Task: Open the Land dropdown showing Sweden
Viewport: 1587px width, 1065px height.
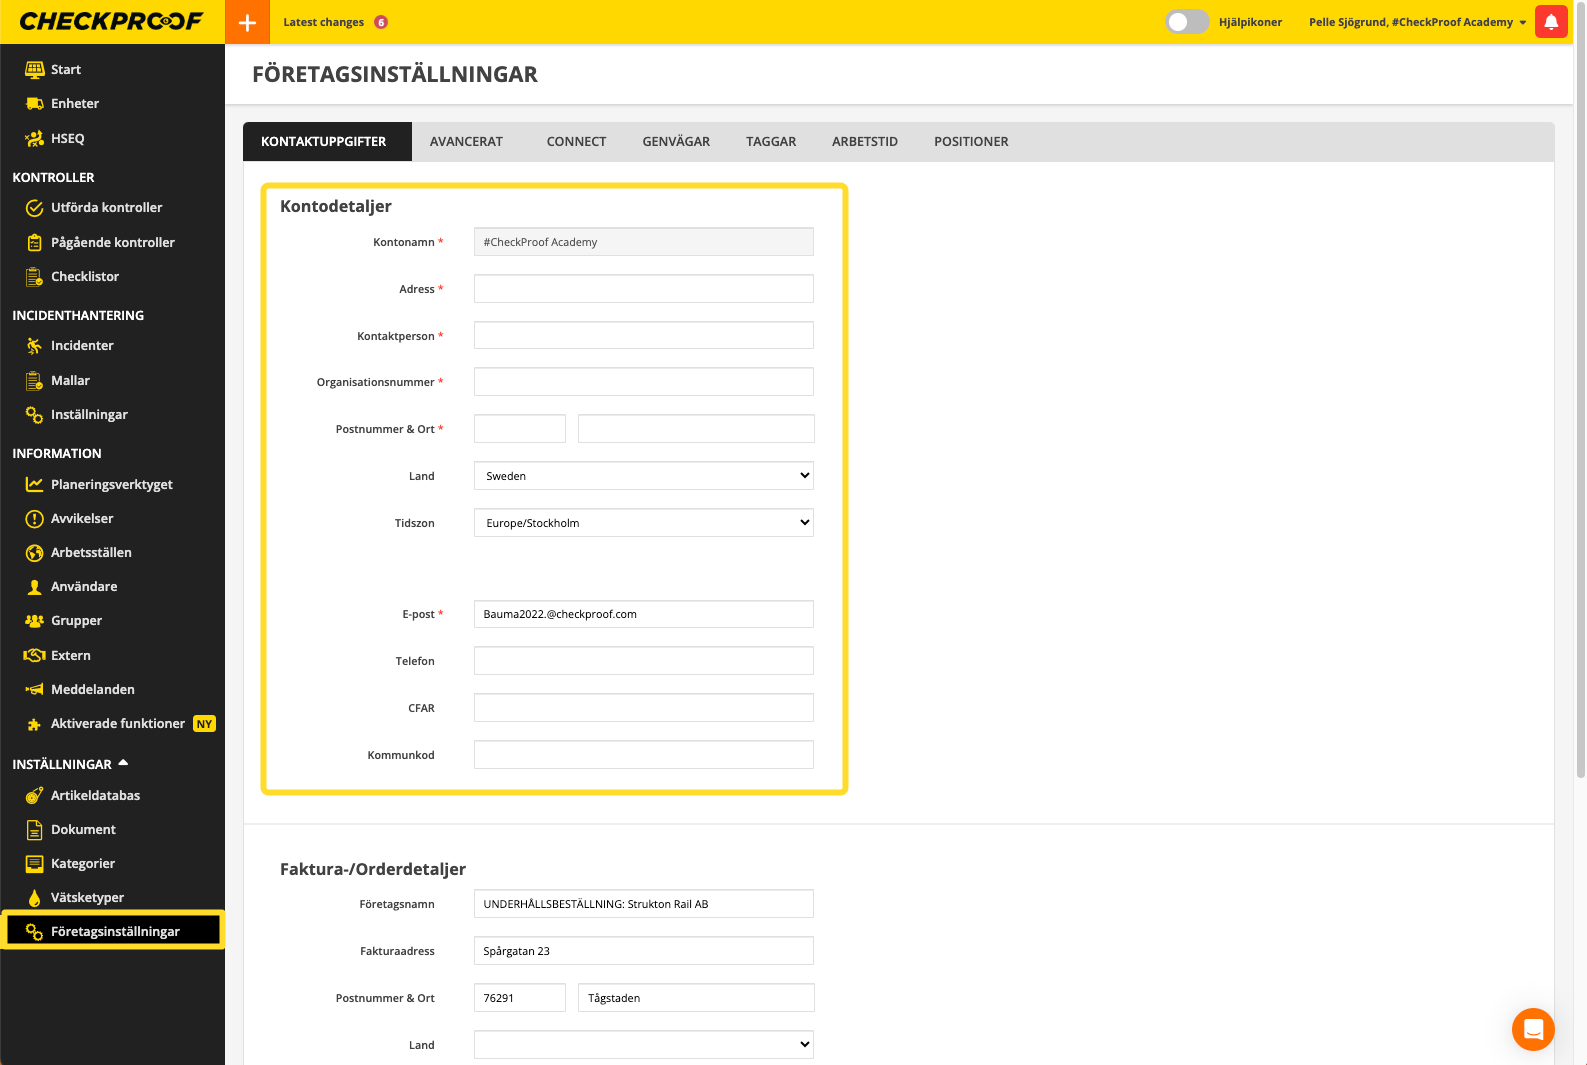Action: coord(643,476)
